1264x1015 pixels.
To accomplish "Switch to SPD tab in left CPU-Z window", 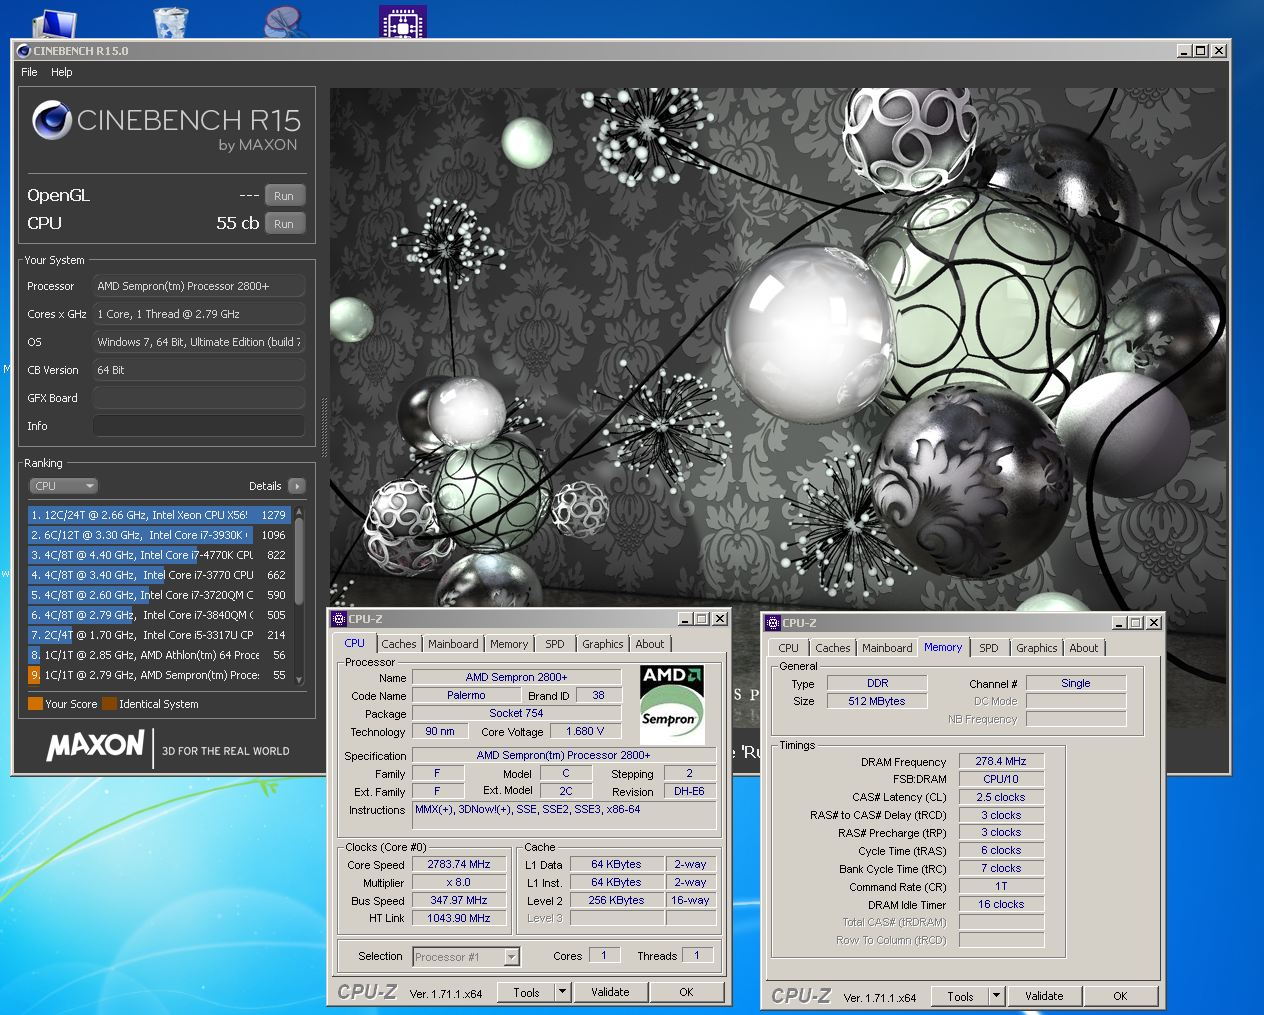I will [555, 644].
